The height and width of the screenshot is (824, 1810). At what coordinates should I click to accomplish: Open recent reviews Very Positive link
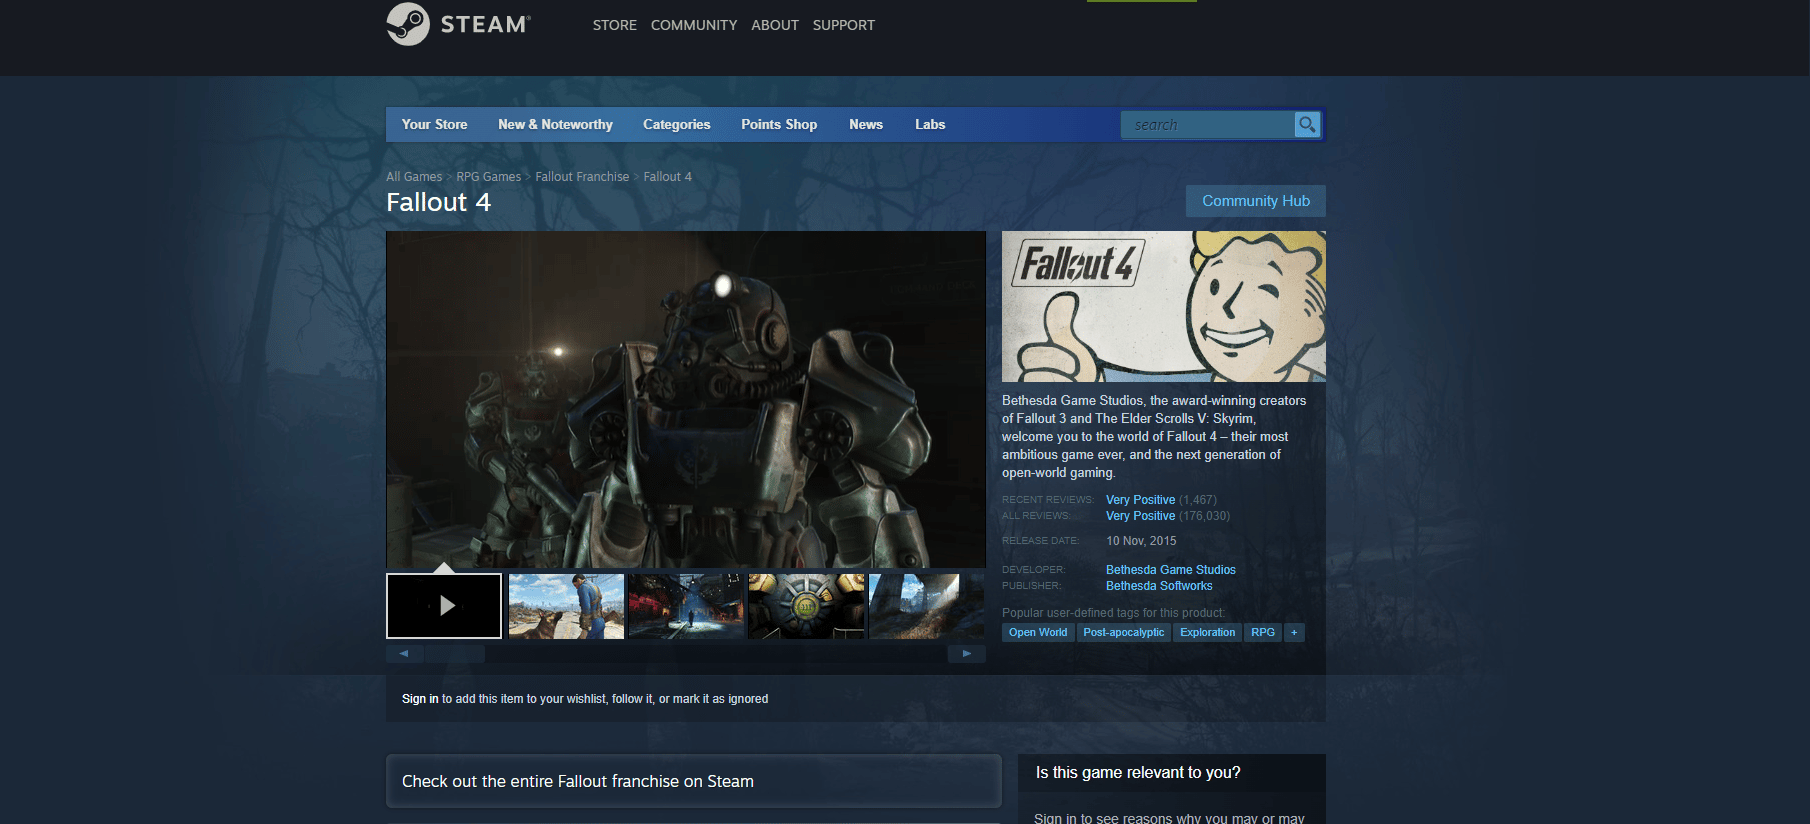click(1140, 500)
